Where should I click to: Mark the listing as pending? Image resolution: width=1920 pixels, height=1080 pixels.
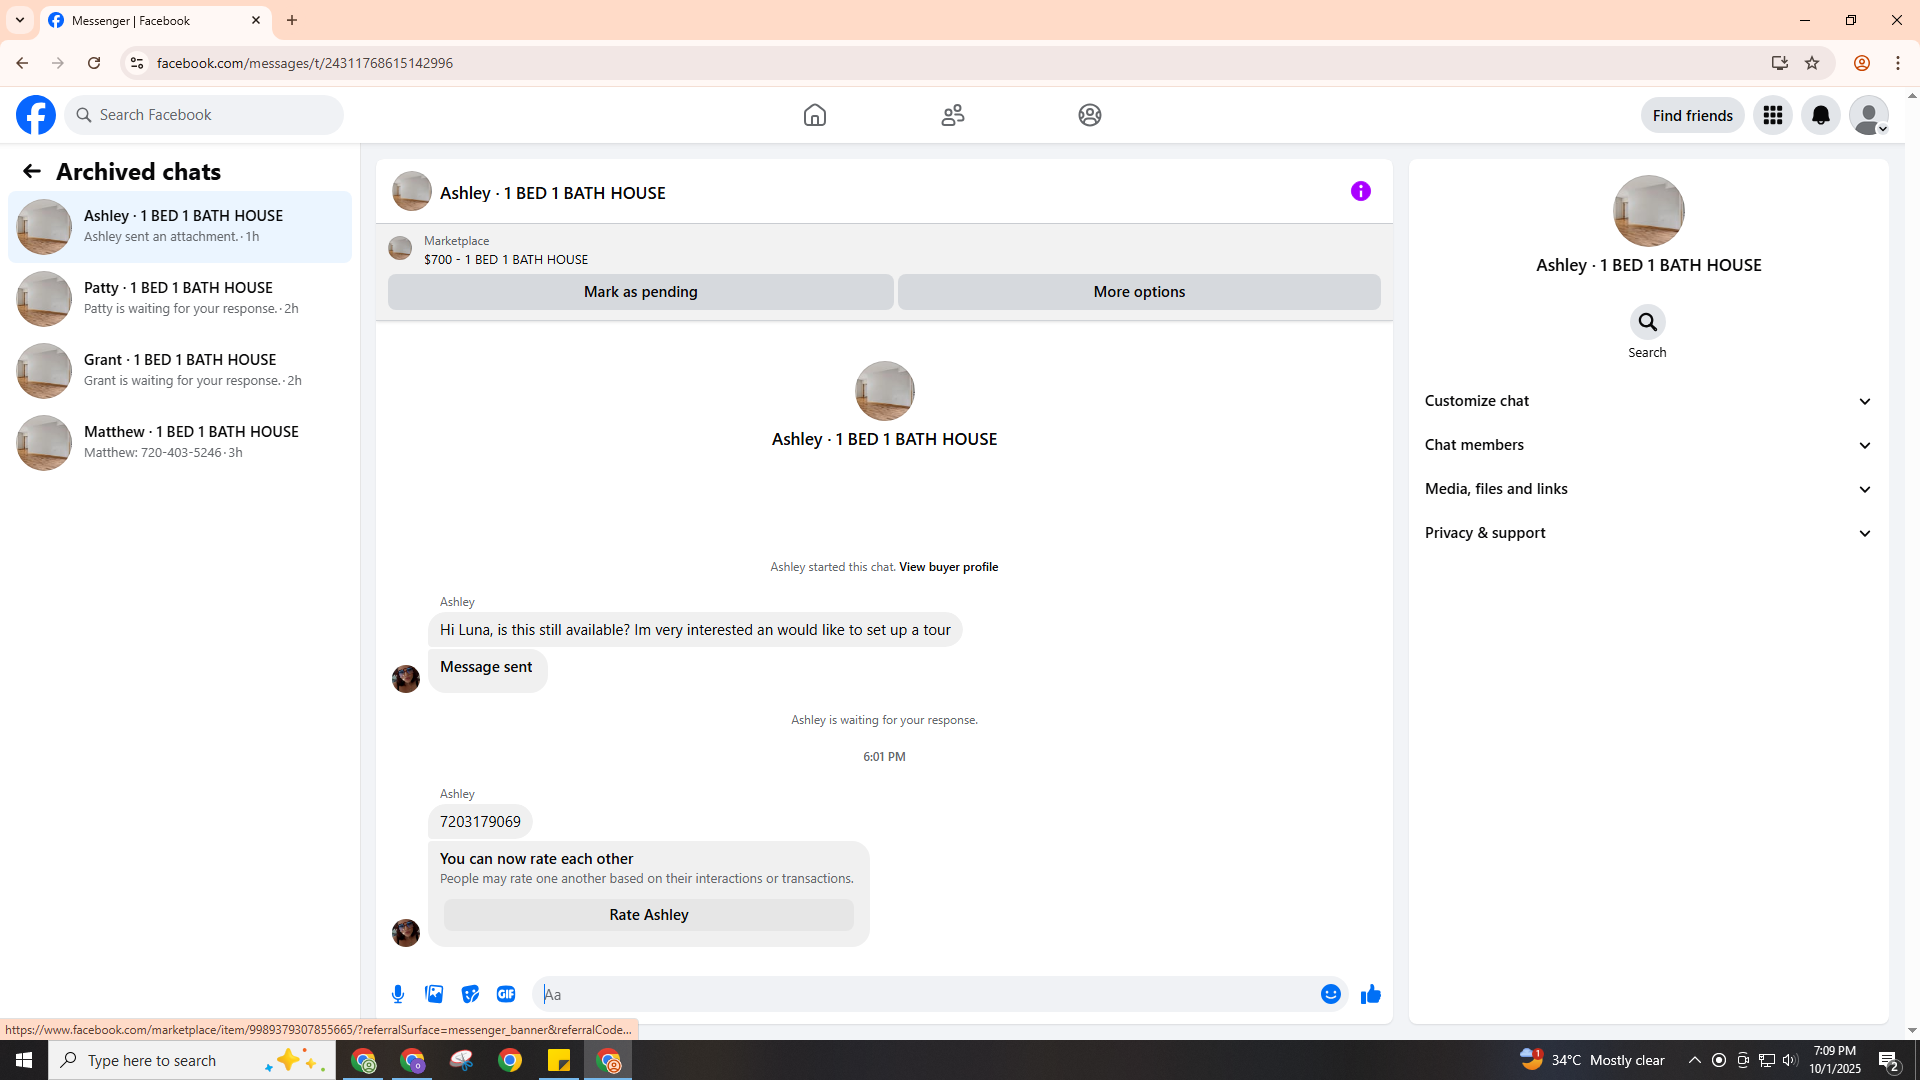point(641,292)
